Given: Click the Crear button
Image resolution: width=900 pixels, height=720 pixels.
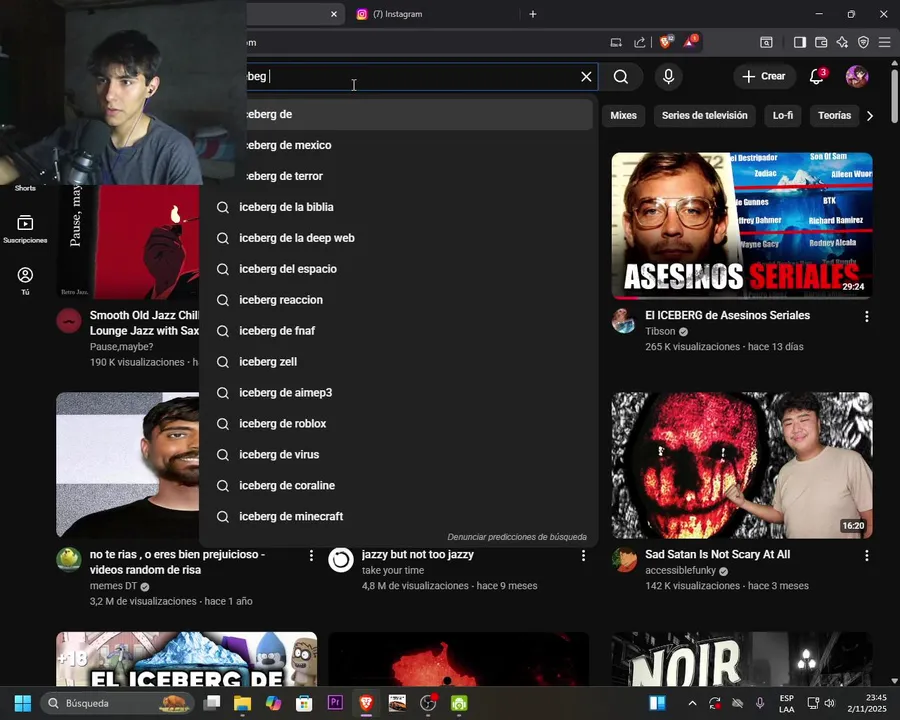Looking at the screenshot, I should coord(764,76).
